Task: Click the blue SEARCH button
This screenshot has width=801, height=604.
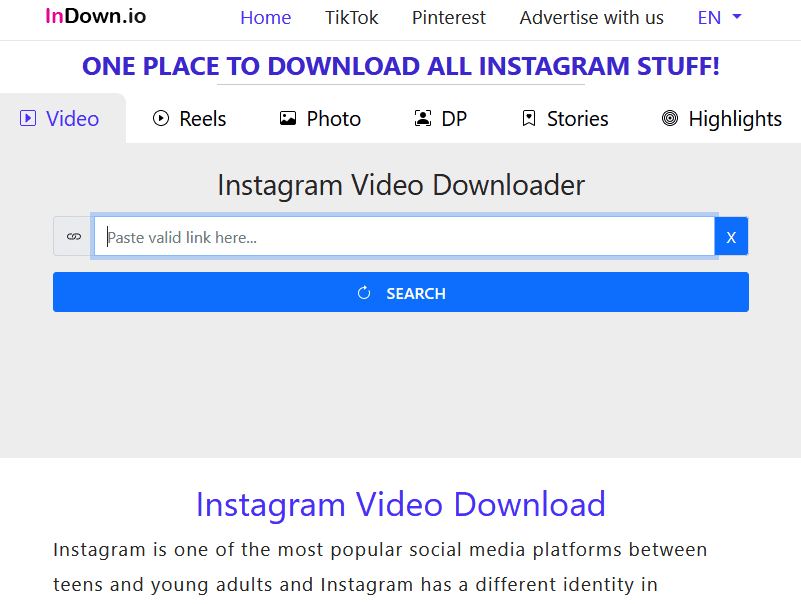Action: coord(401,292)
